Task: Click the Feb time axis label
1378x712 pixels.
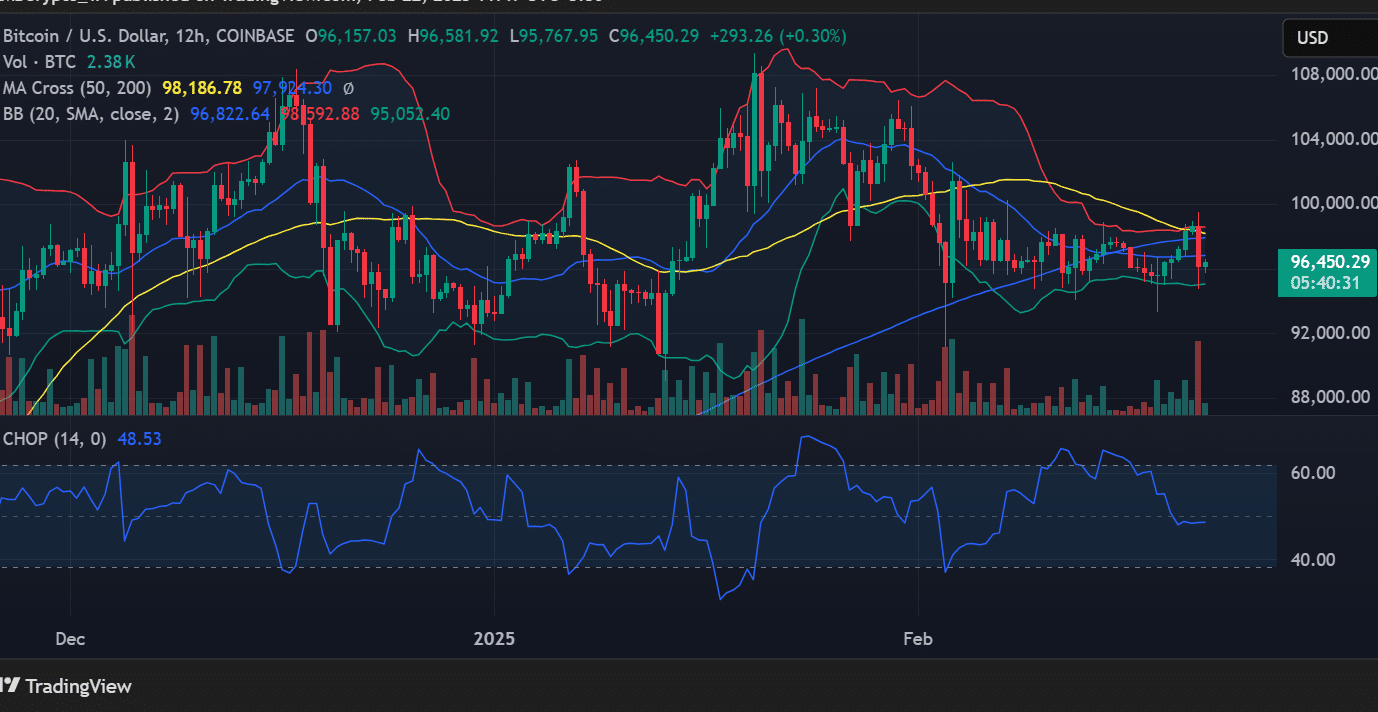Action: click(917, 638)
